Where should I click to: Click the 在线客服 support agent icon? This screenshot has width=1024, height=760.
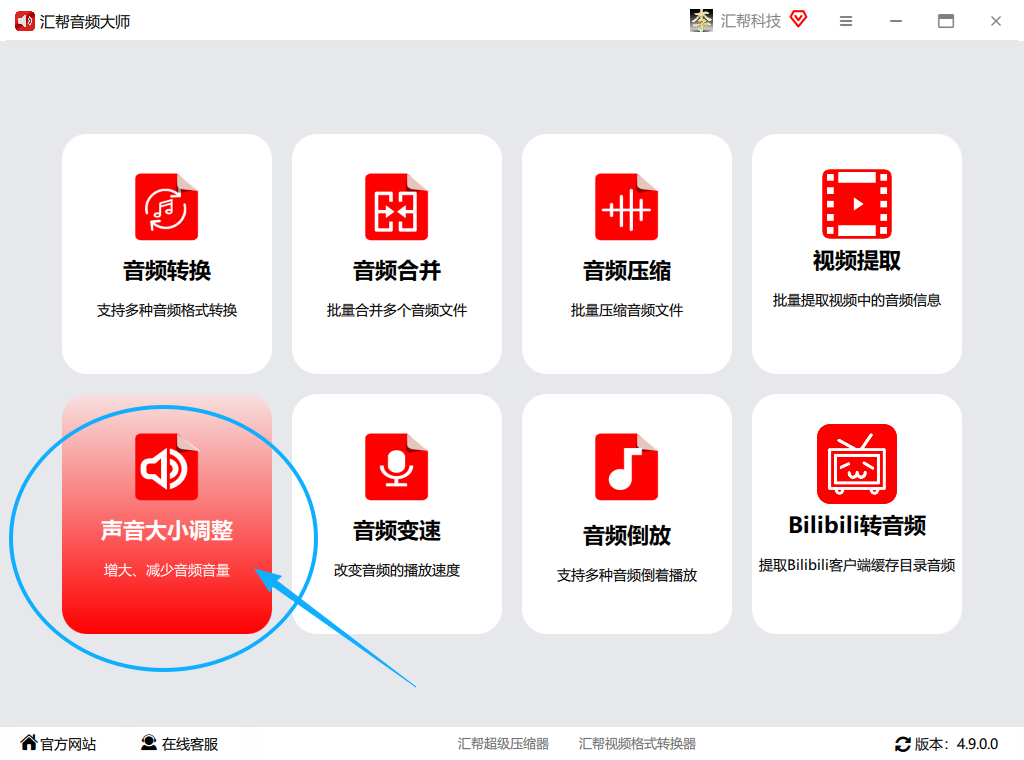click(x=149, y=742)
